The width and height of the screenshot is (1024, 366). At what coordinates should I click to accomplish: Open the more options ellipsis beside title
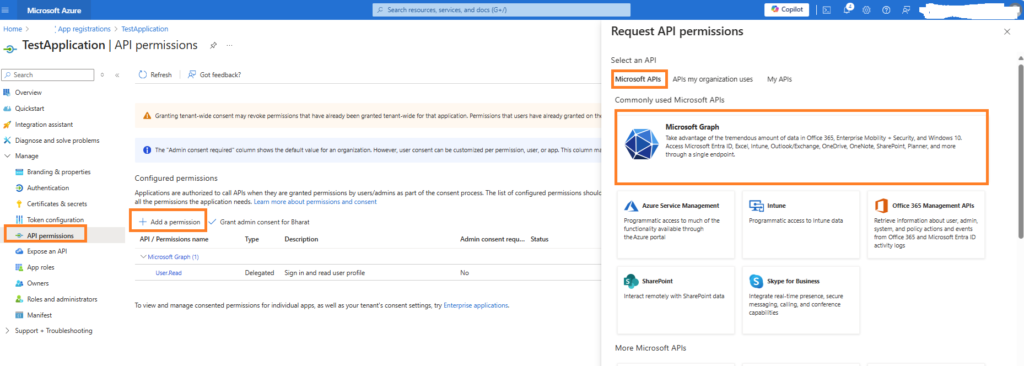229,46
